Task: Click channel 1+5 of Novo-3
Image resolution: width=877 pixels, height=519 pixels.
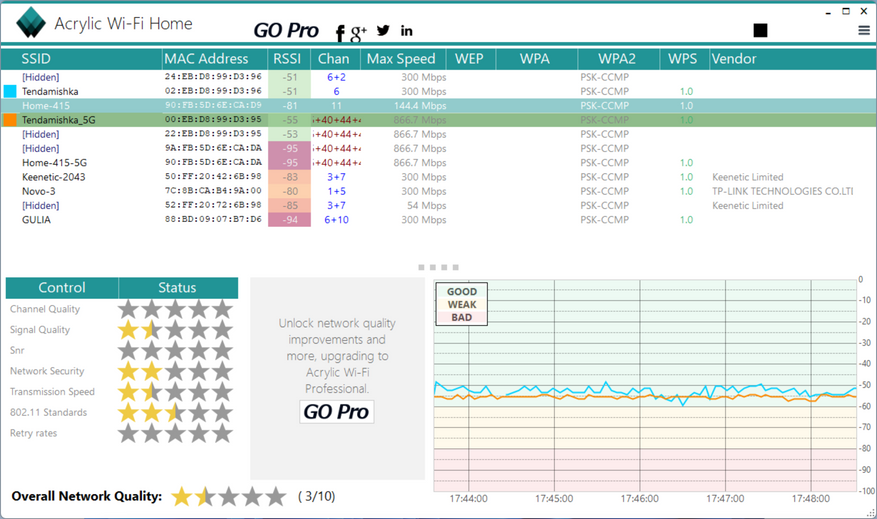Action: (336, 191)
